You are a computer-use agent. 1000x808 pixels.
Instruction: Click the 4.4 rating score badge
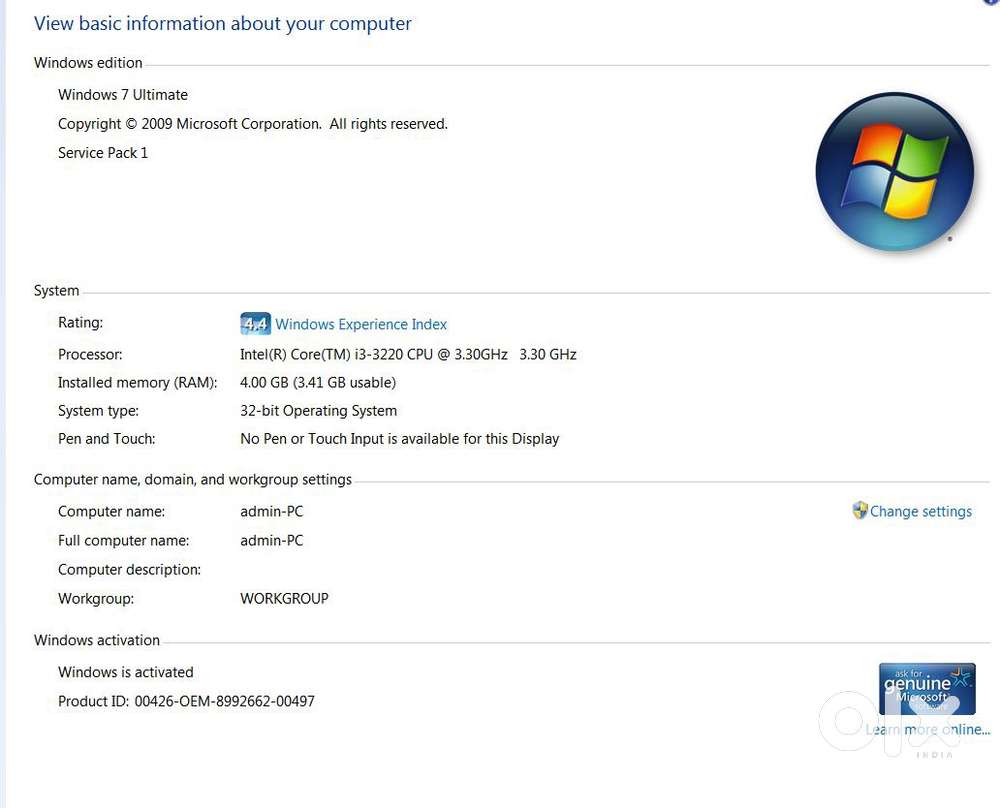(x=255, y=324)
